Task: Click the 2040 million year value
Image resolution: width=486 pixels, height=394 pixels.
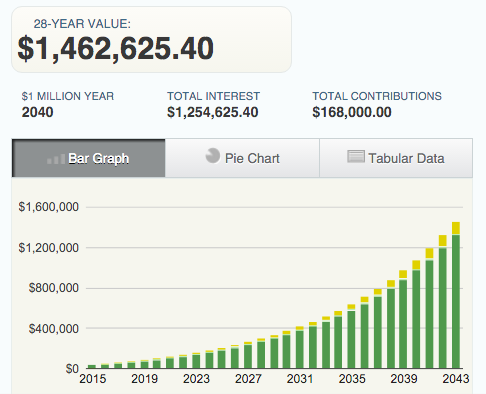Action: point(37,112)
